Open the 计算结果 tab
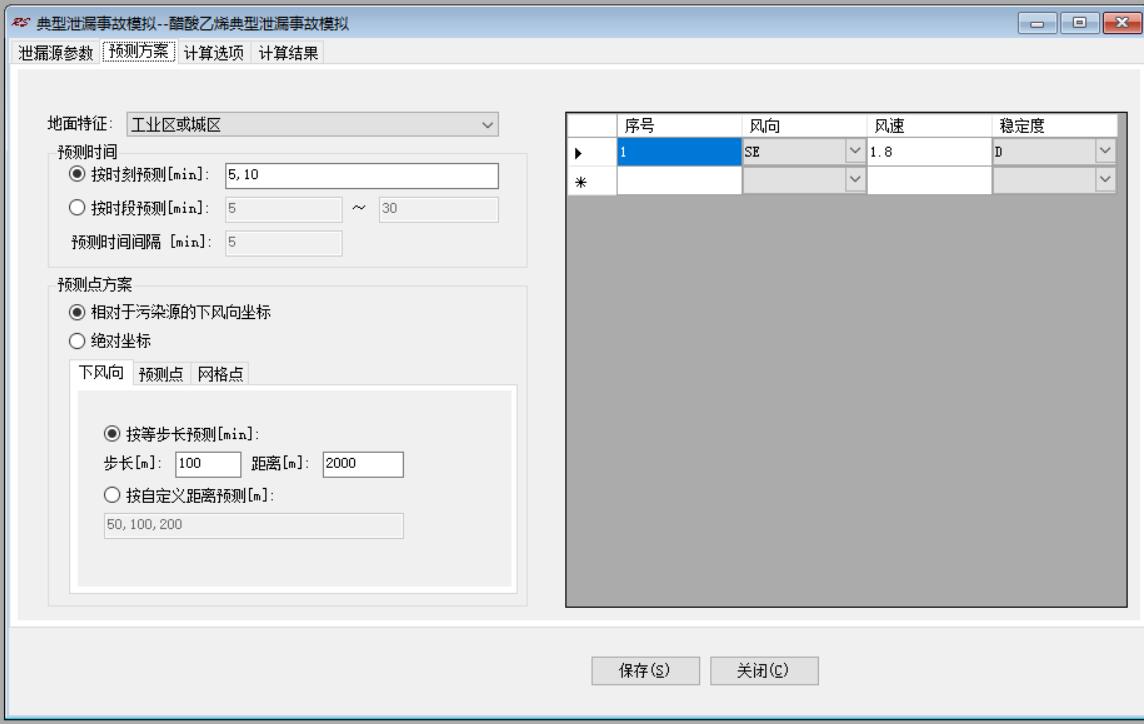The width and height of the screenshot is (1144, 724). pyautogui.click(x=288, y=53)
